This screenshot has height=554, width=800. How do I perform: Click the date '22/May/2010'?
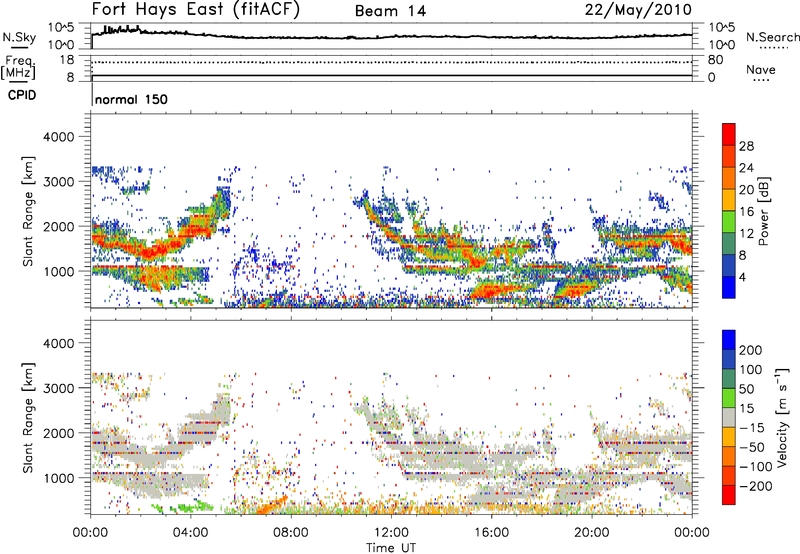click(x=638, y=10)
